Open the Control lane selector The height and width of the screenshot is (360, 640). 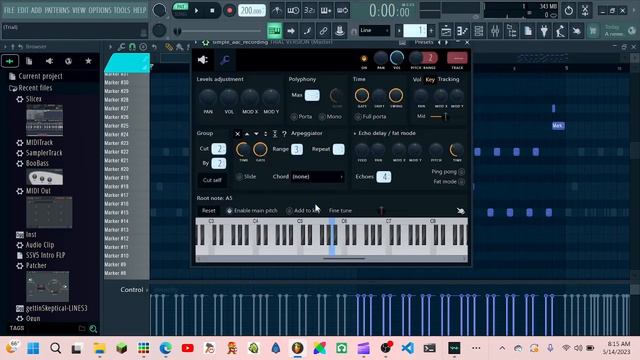pyautogui.click(x=134, y=290)
